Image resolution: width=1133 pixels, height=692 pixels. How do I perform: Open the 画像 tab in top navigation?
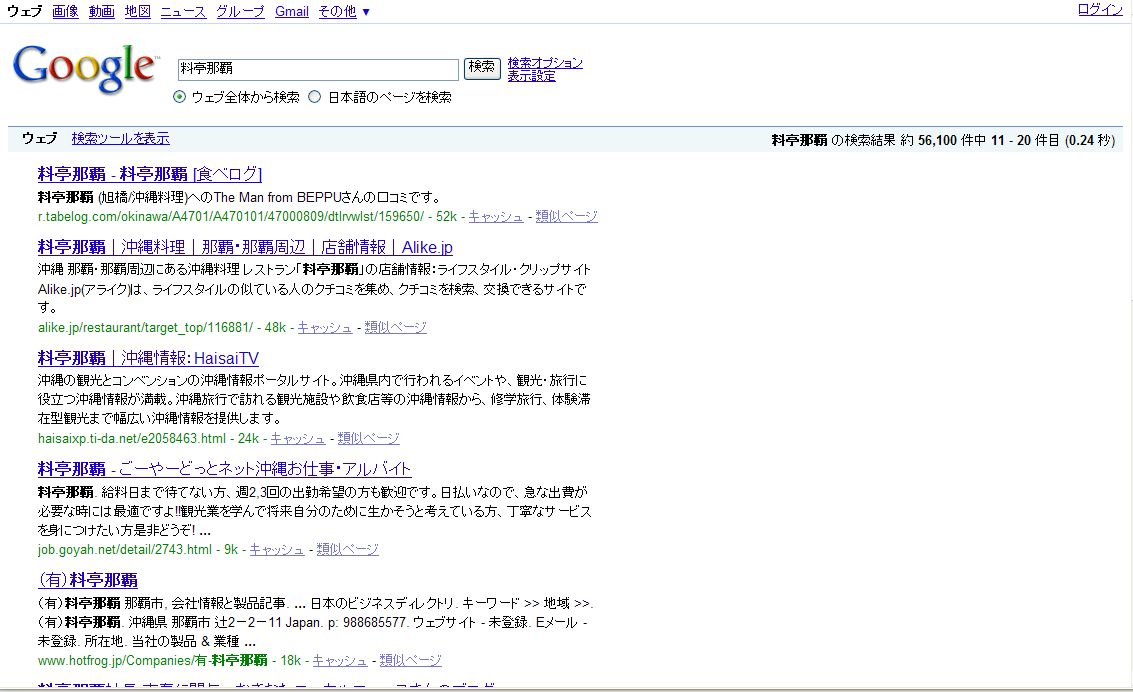tap(65, 12)
